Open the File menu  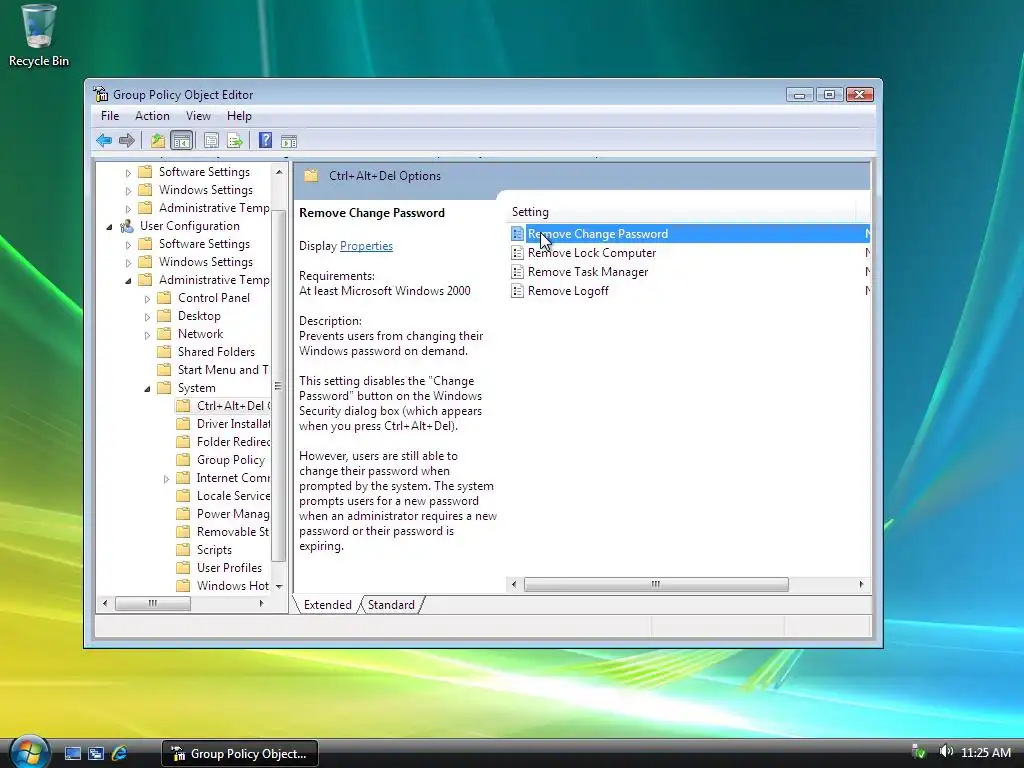tap(110, 116)
